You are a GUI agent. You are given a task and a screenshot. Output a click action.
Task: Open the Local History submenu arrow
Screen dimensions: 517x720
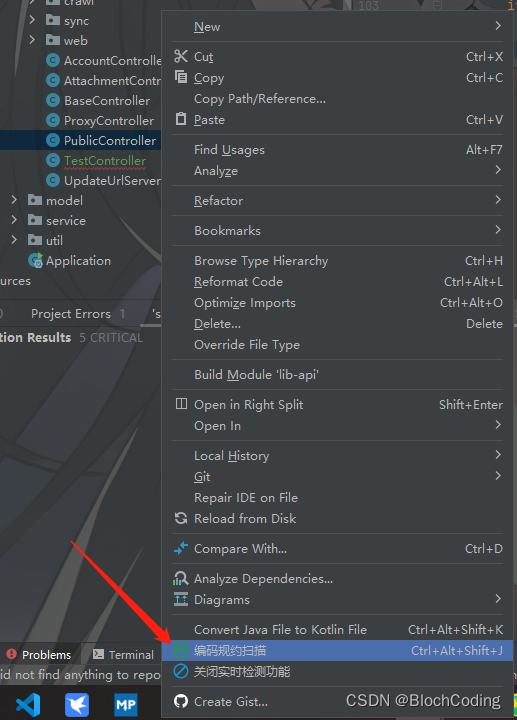pyautogui.click(x=498, y=455)
